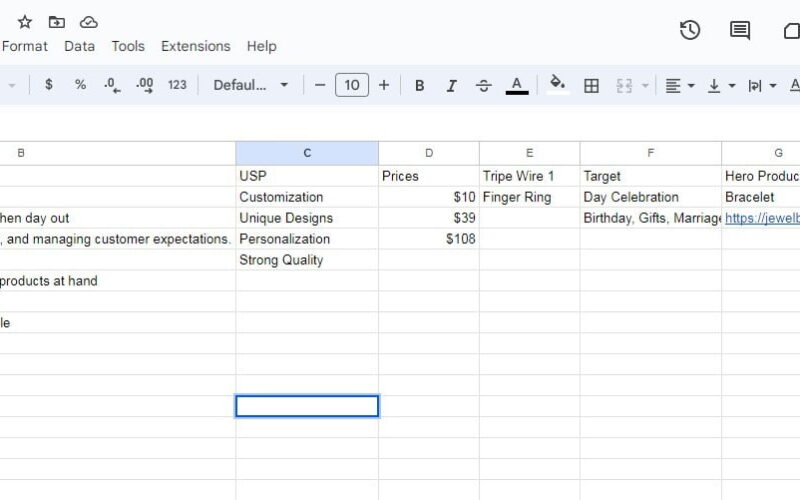This screenshot has height=500, width=800.
Task: Open the Extensions menu
Action: click(x=195, y=46)
